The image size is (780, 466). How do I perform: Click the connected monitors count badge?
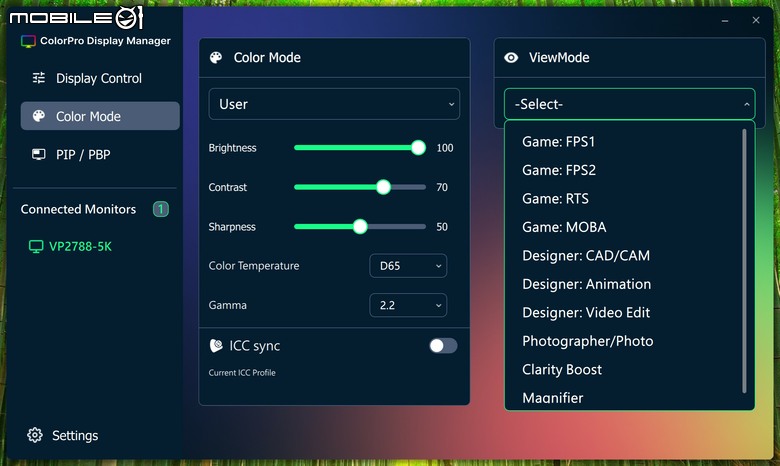coord(161,209)
